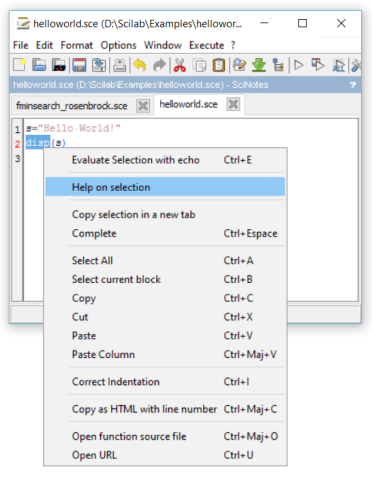The width and height of the screenshot is (372, 480).
Task: Open the Window menu
Action: tap(163, 45)
